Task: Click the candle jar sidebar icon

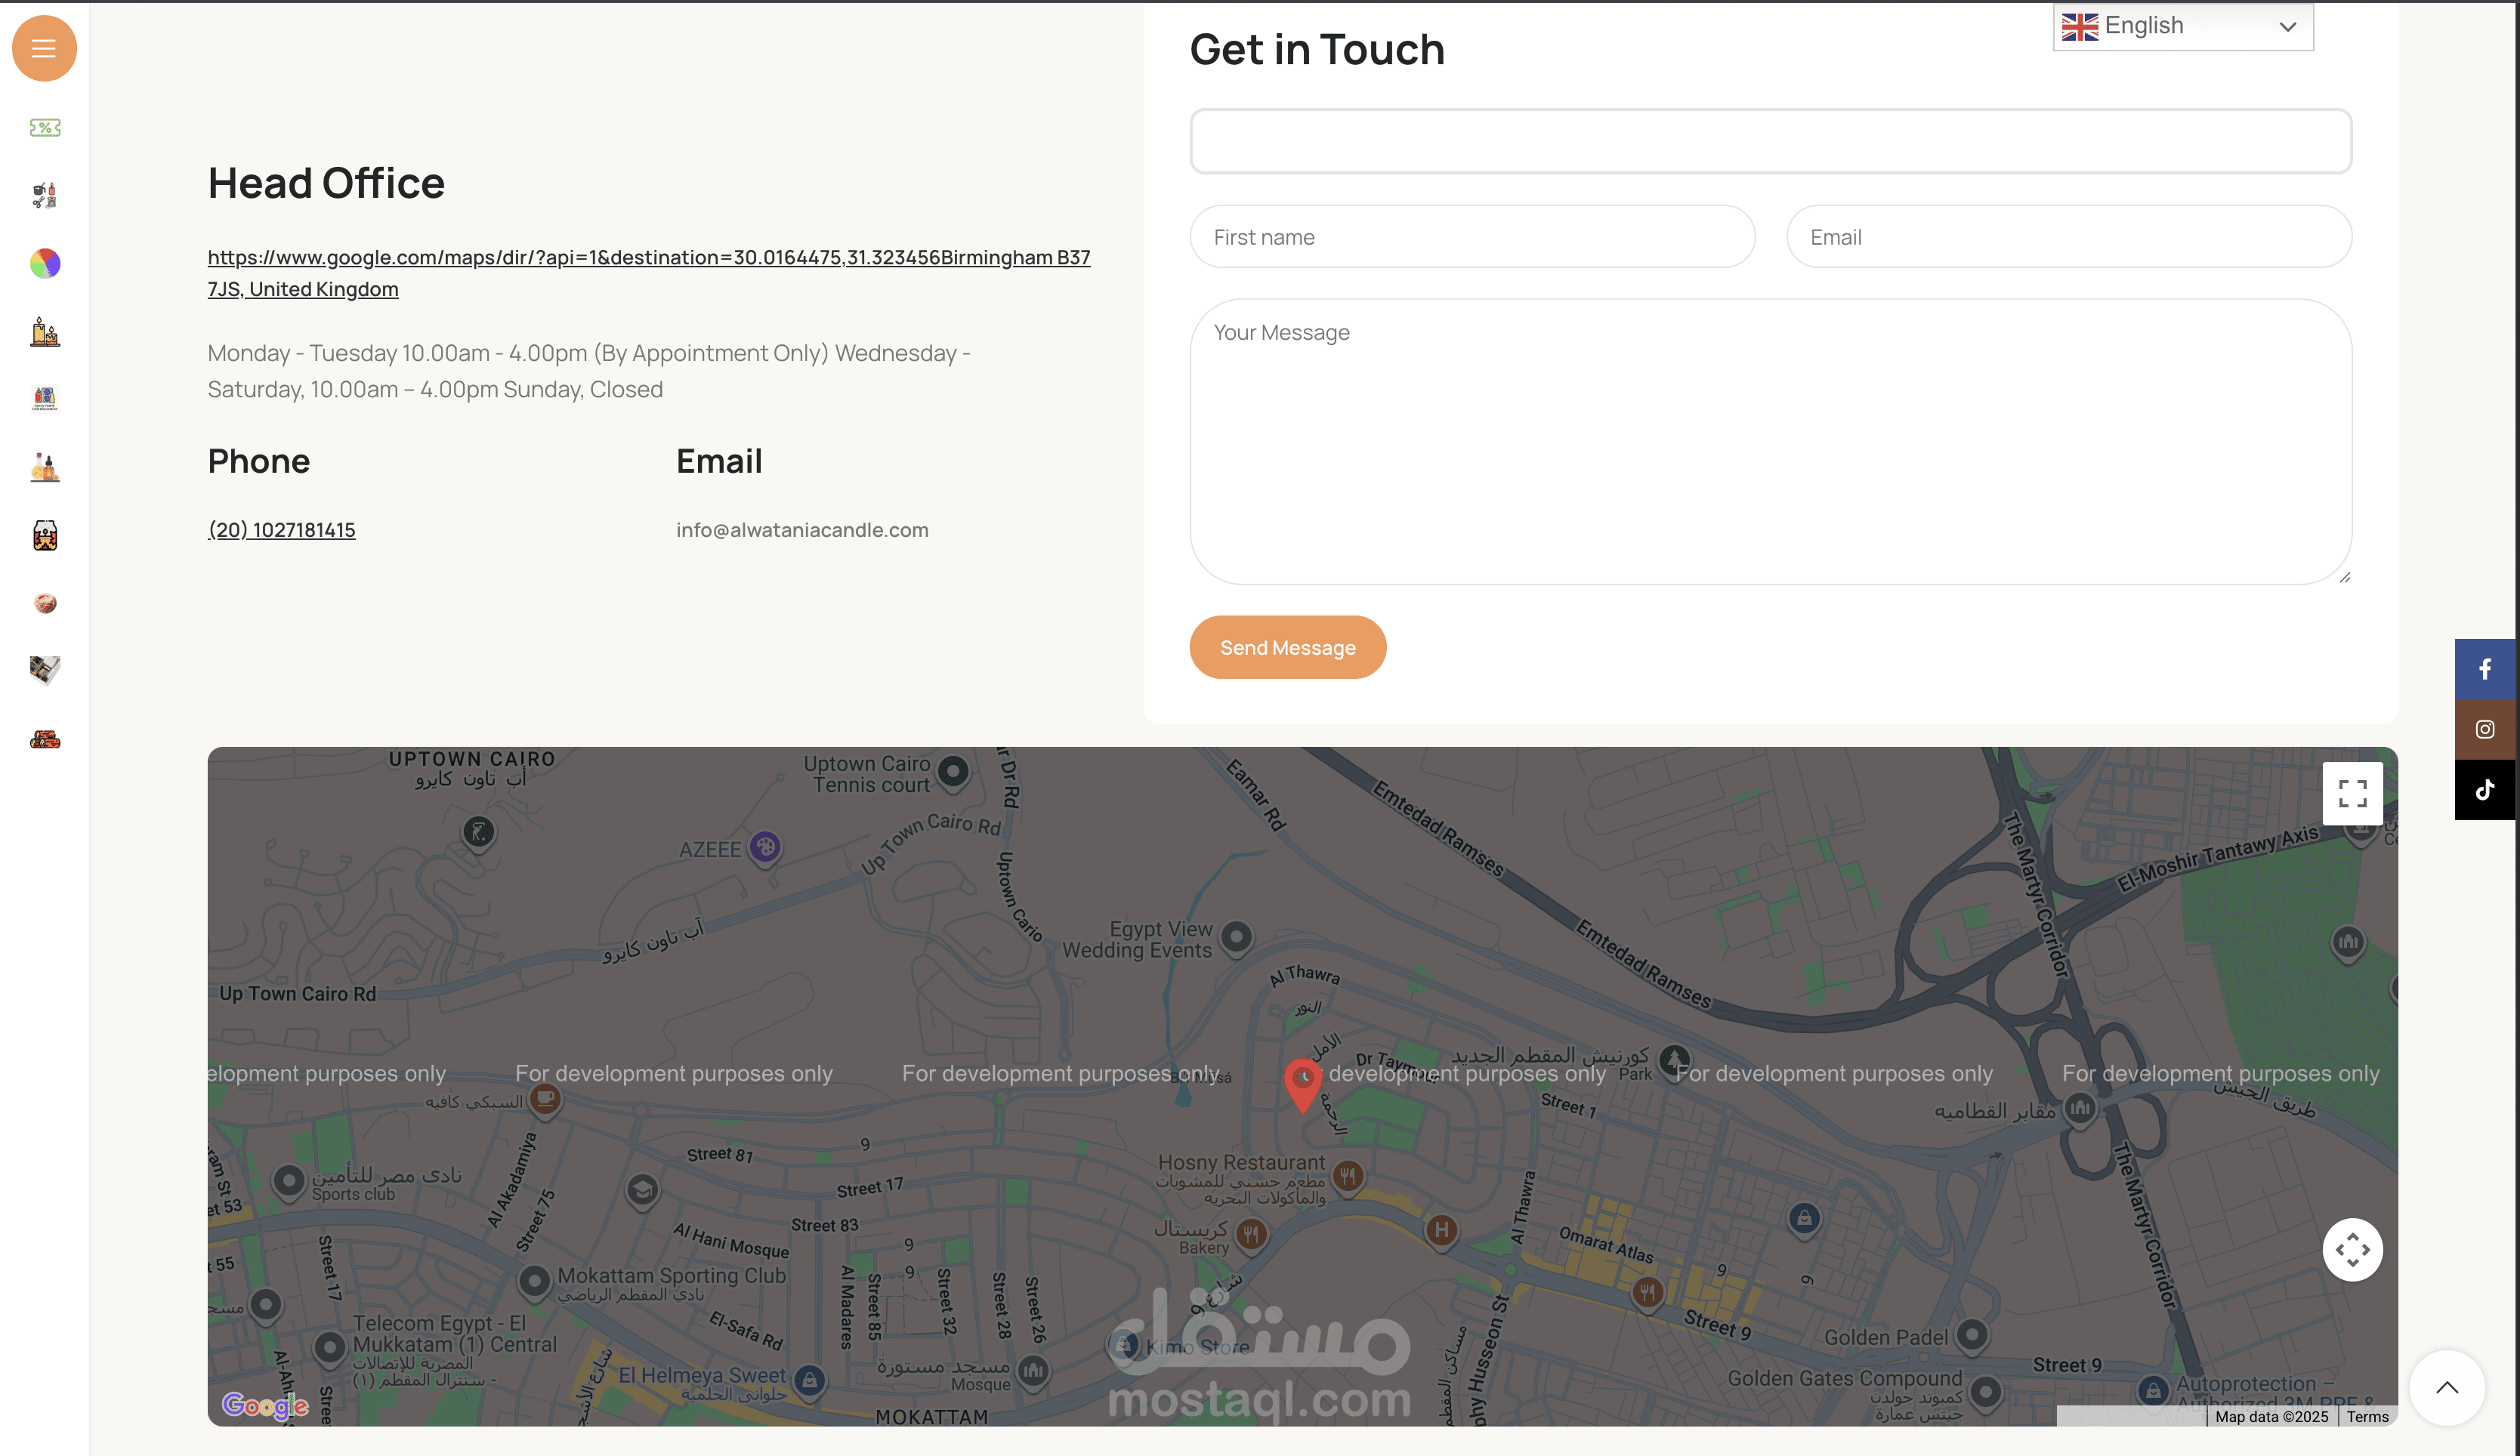Action: coord(44,535)
